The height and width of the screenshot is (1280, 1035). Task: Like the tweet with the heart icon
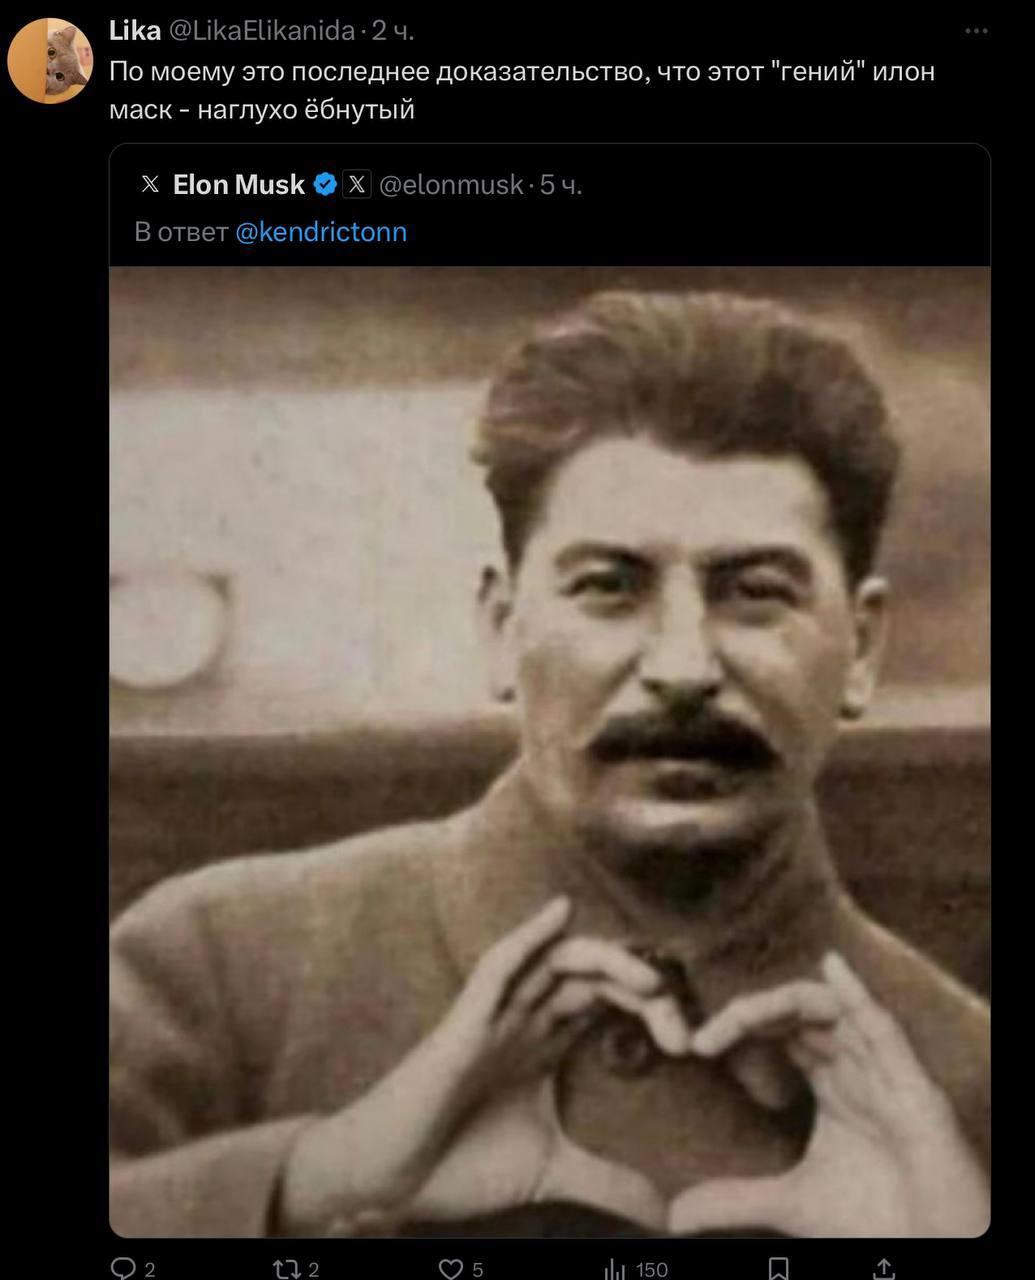pos(451,1268)
